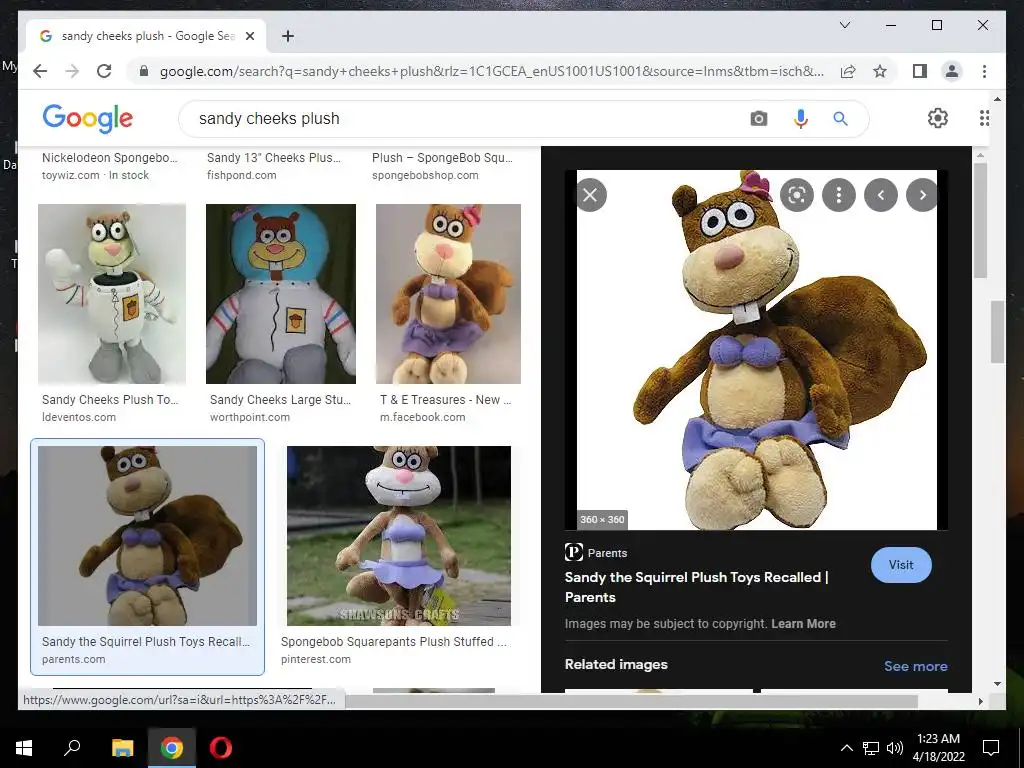
Task: Open the preview's three-dot options
Action: 839,195
